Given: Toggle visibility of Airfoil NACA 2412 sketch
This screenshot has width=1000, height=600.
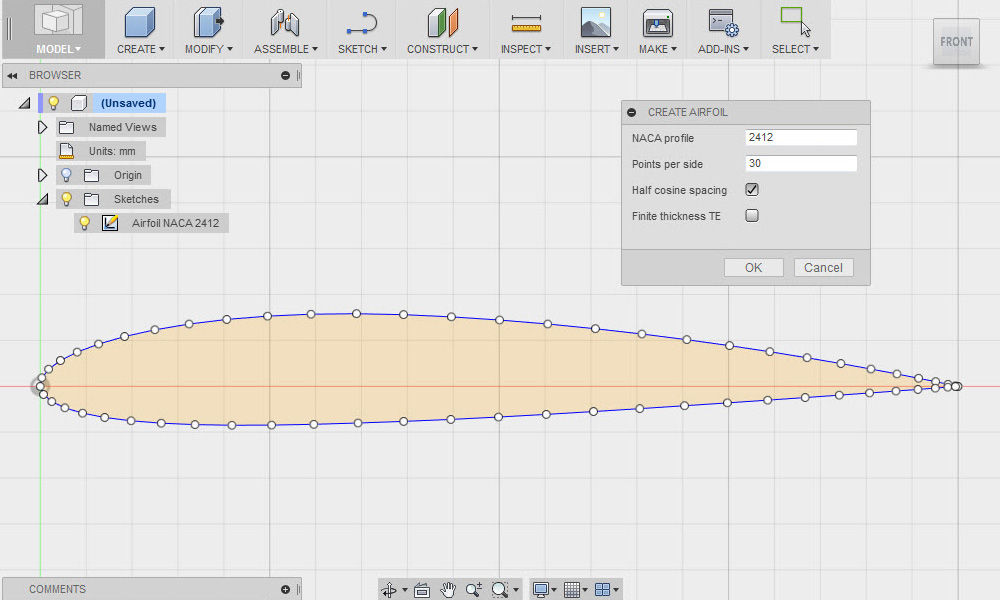Looking at the screenshot, I should pos(84,223).
